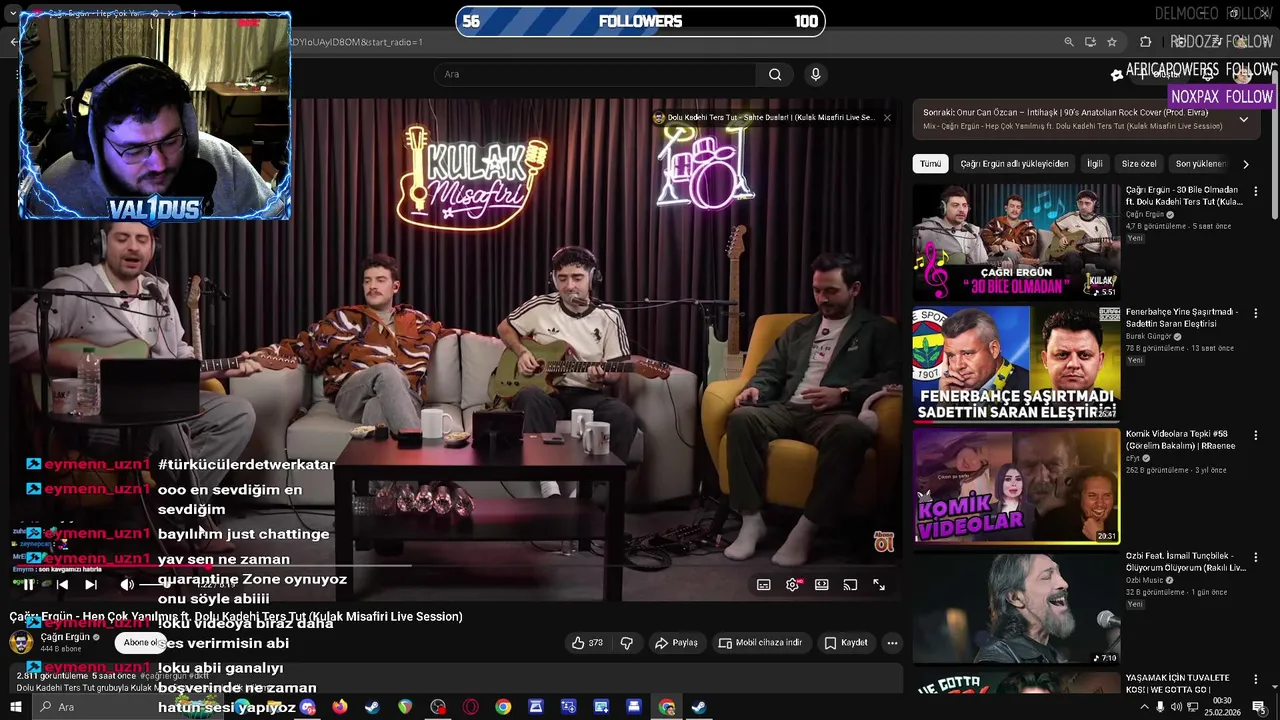Image resolution: width=1280 pixels, height=720 pixels.
Task: Open the browser extensions puzzle icon
Action: [1146, 42]
